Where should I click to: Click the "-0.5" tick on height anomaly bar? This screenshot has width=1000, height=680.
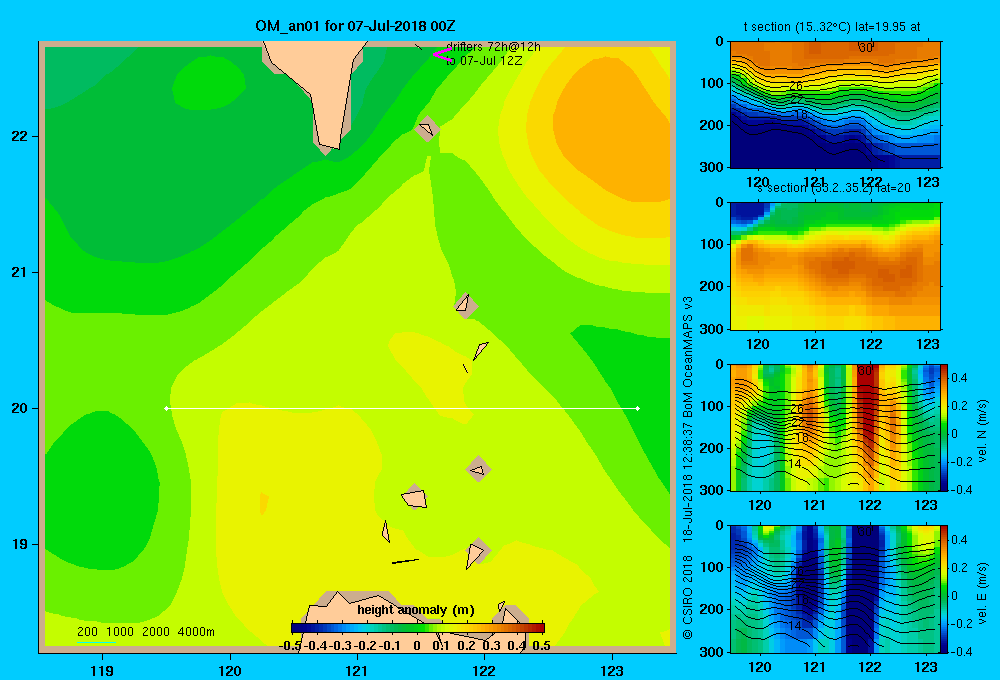coord(291,646)
